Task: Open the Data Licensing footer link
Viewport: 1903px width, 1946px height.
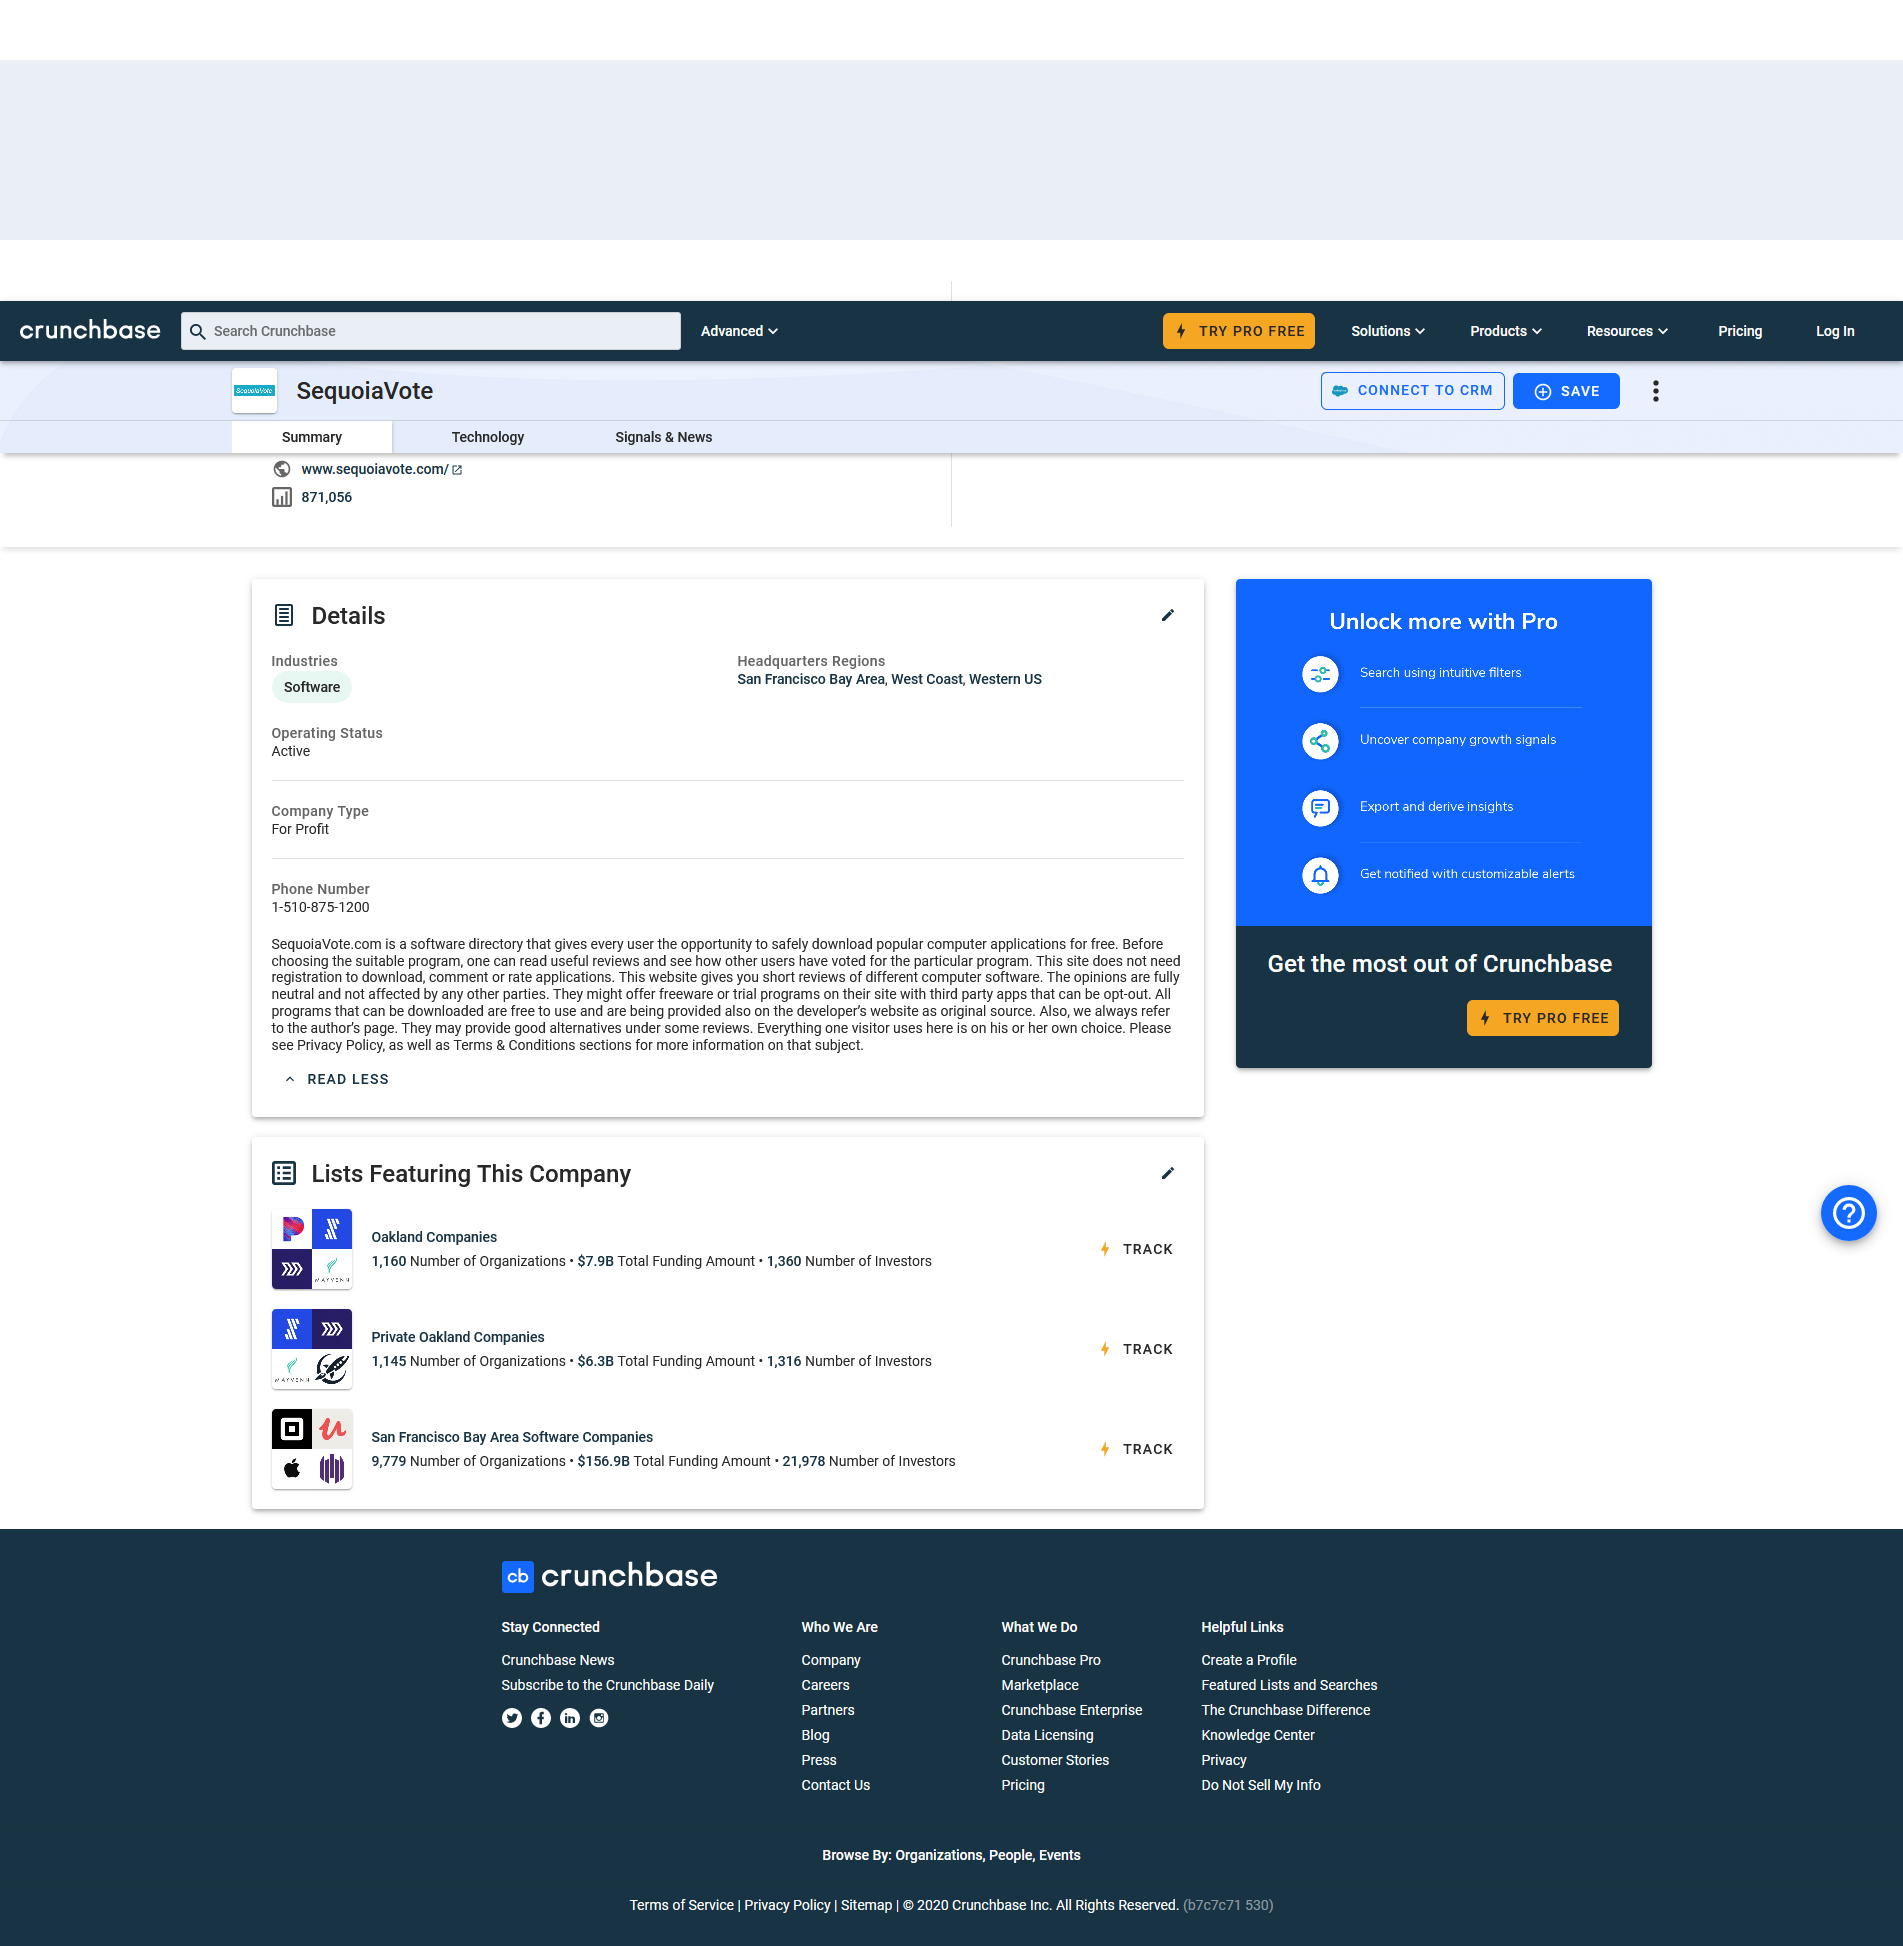Action: click(x=1047, y=1735)
